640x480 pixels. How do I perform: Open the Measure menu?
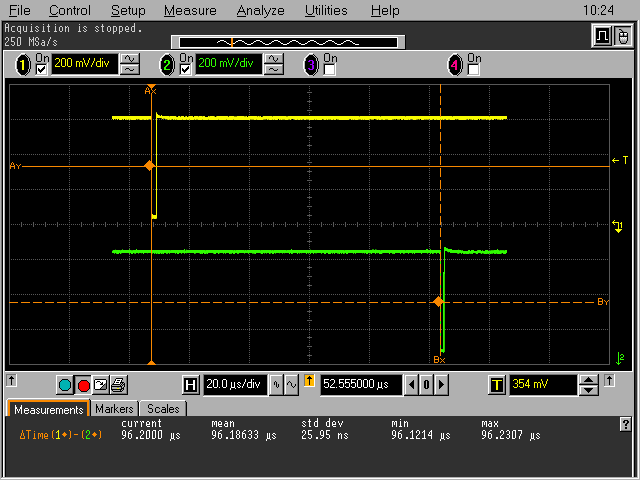tap(190, 10)
